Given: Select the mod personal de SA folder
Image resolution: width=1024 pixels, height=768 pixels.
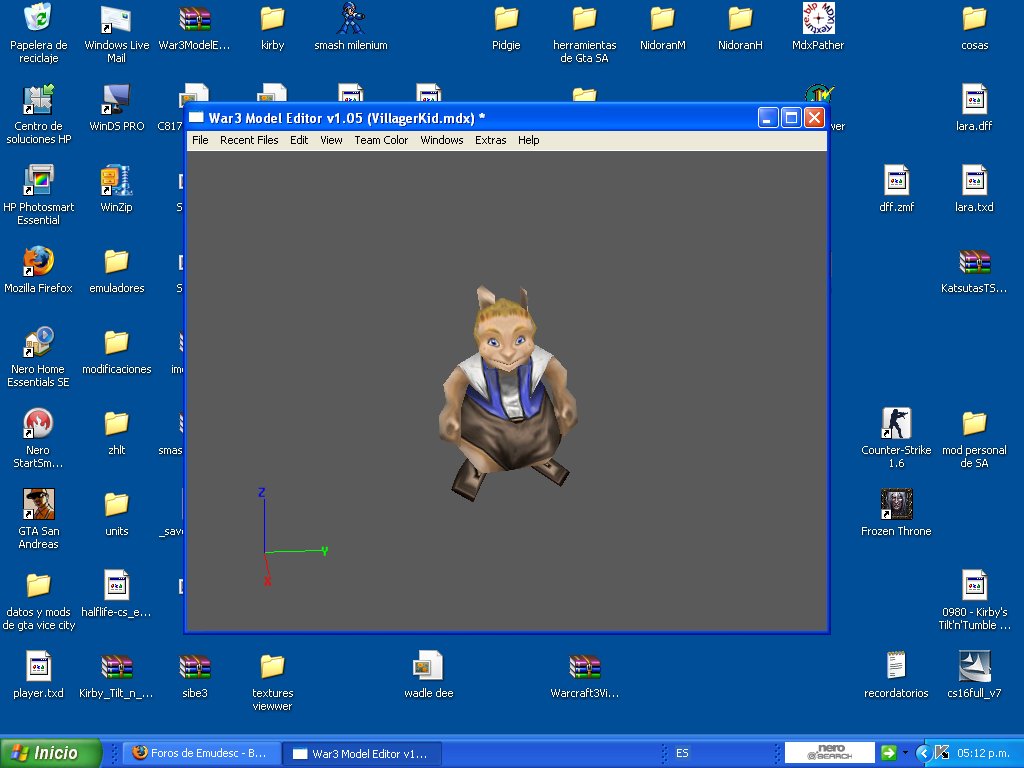Looking at the screenshot, I should (x=974, y=438).
